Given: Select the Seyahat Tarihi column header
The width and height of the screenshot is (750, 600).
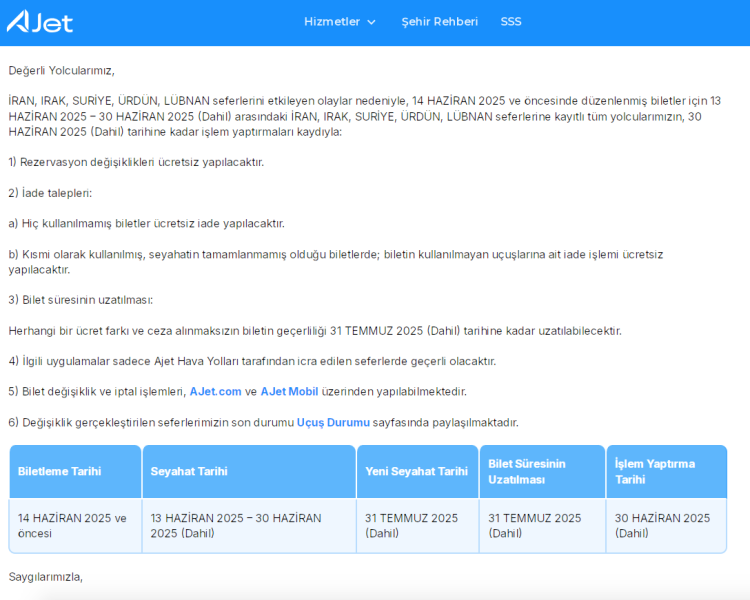Looking at the screenshot, I should (189, 471).
